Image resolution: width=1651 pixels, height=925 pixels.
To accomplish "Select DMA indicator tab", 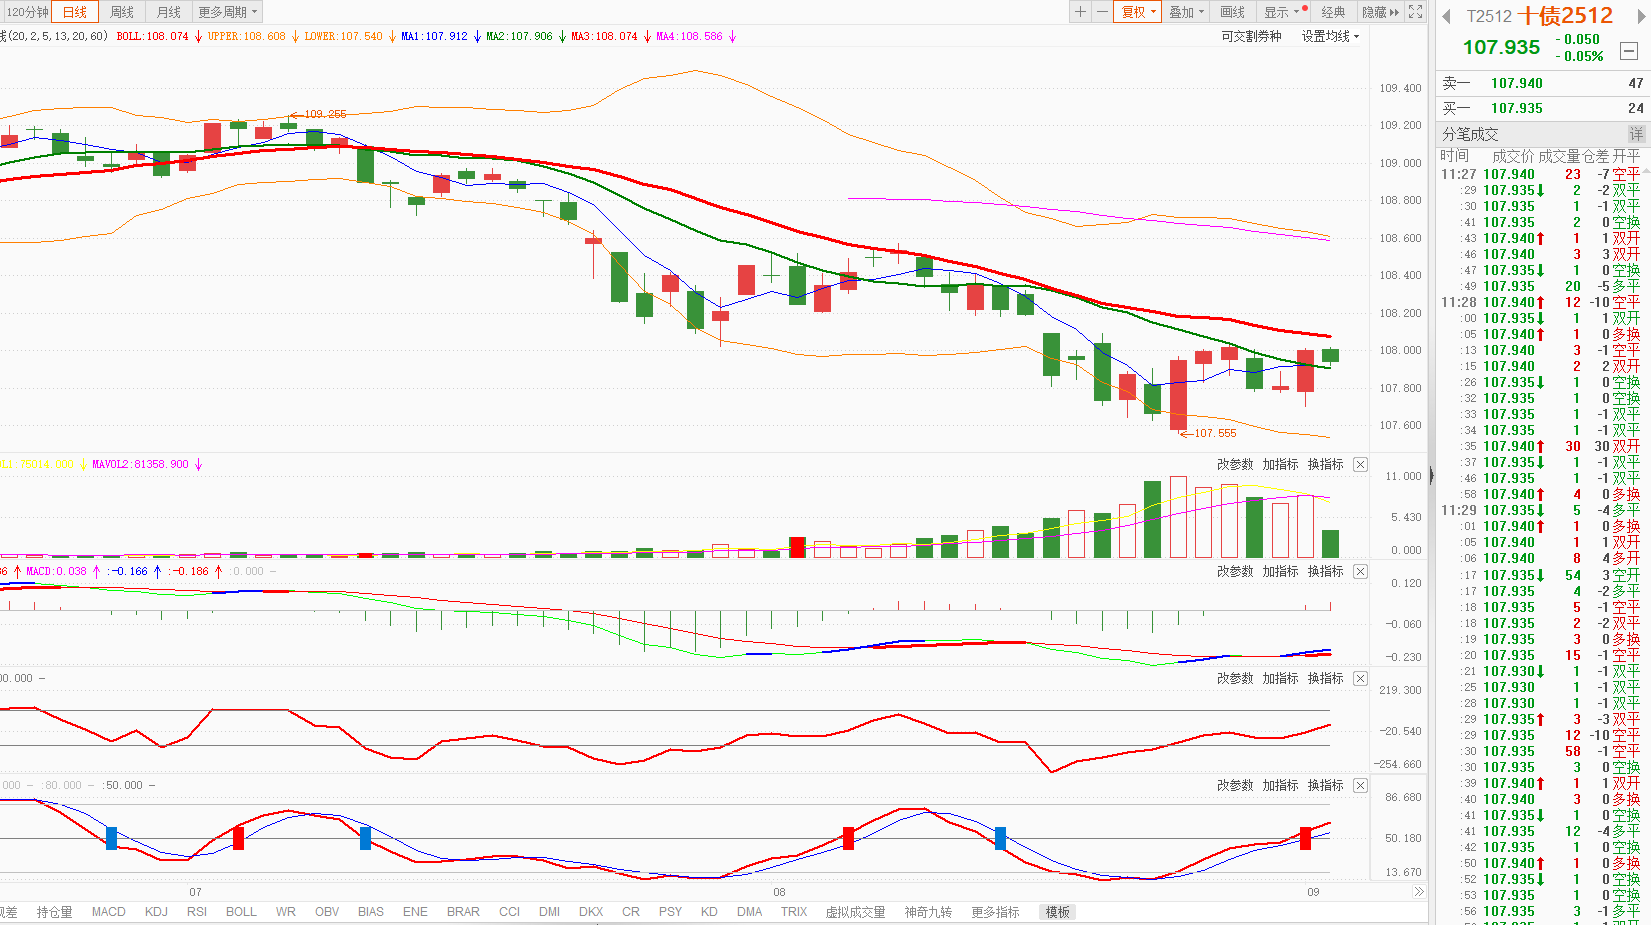I will click(x=749, y=912).
